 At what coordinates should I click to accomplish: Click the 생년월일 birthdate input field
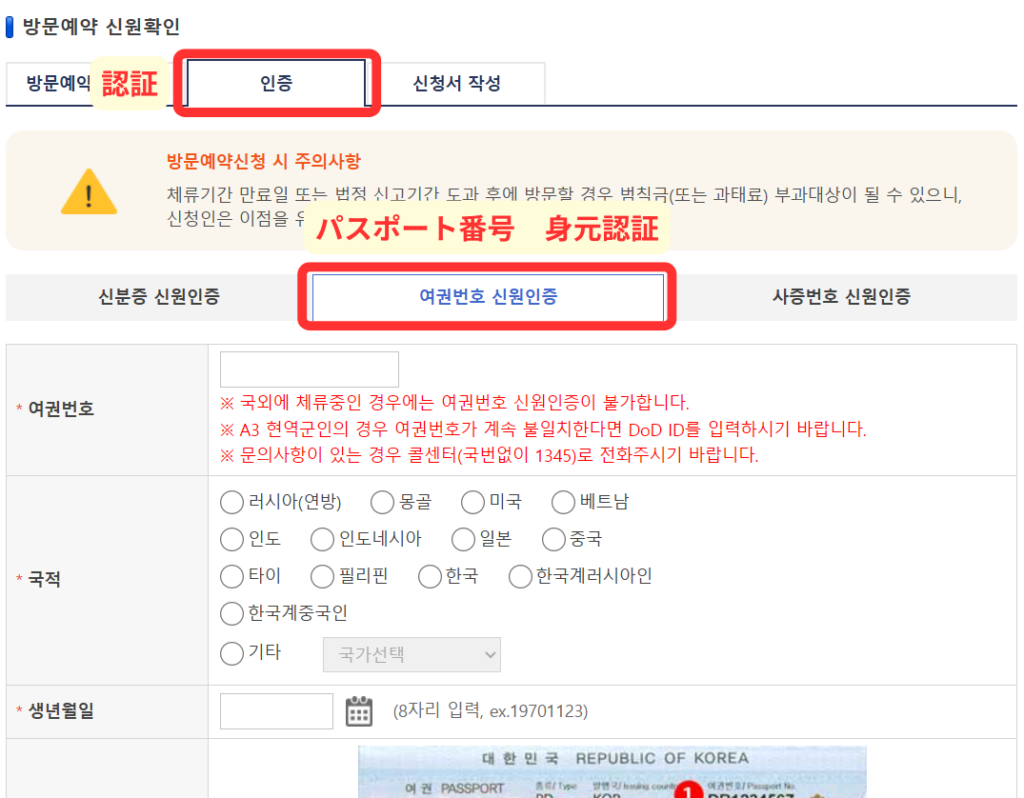click(276, 711)
